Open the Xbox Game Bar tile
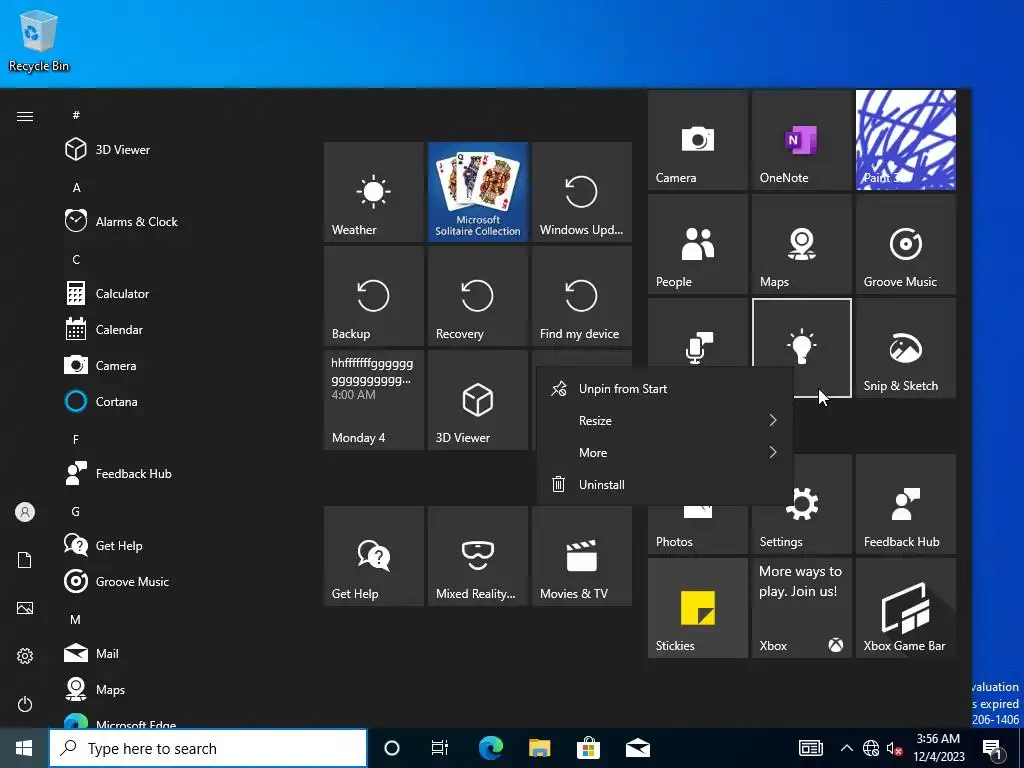Image resolution: width=1024 pixels, height=768 pixels. 906,608
